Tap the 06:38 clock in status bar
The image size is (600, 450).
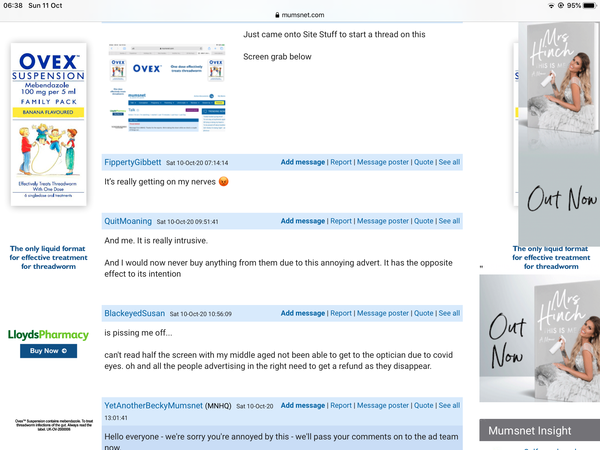(13, 6)
